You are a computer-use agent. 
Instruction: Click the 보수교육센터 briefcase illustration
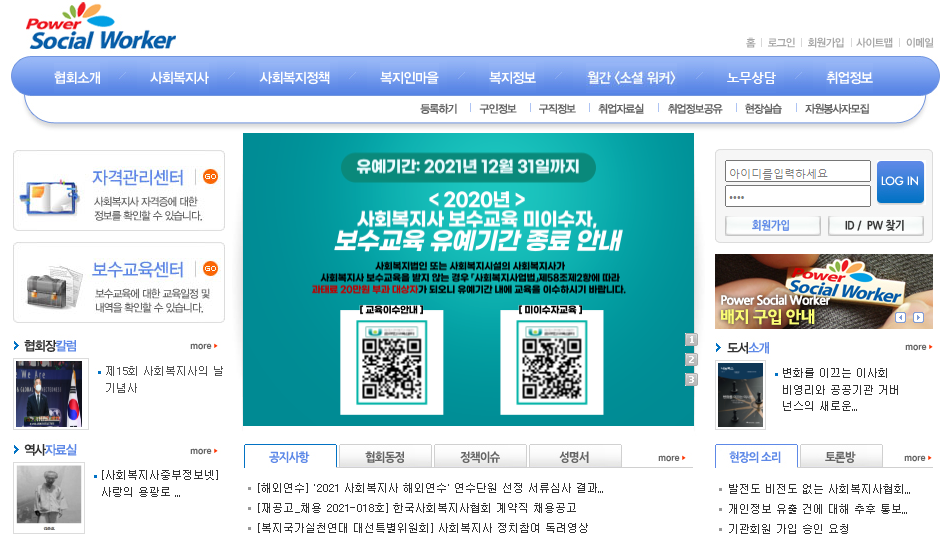pos(54,287)
